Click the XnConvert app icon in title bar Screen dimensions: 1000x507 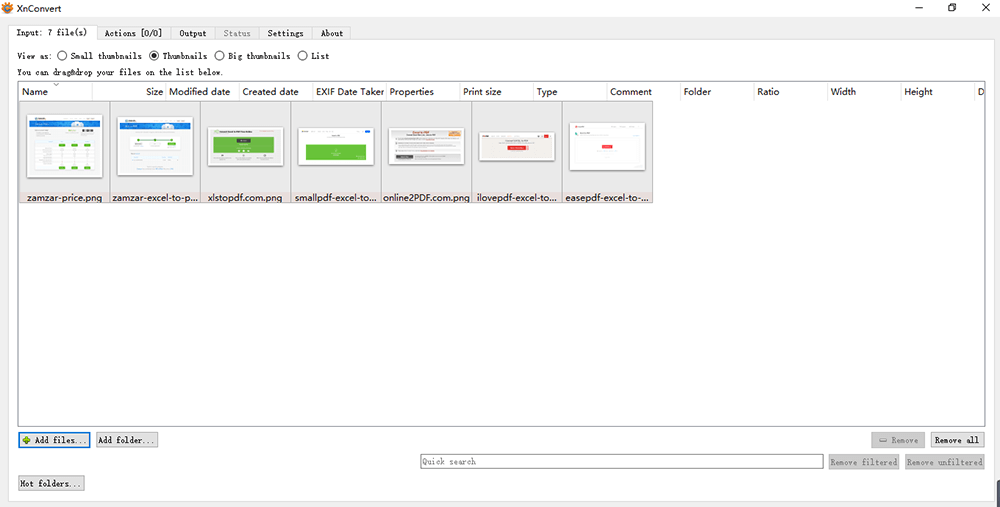pos(8,8)
